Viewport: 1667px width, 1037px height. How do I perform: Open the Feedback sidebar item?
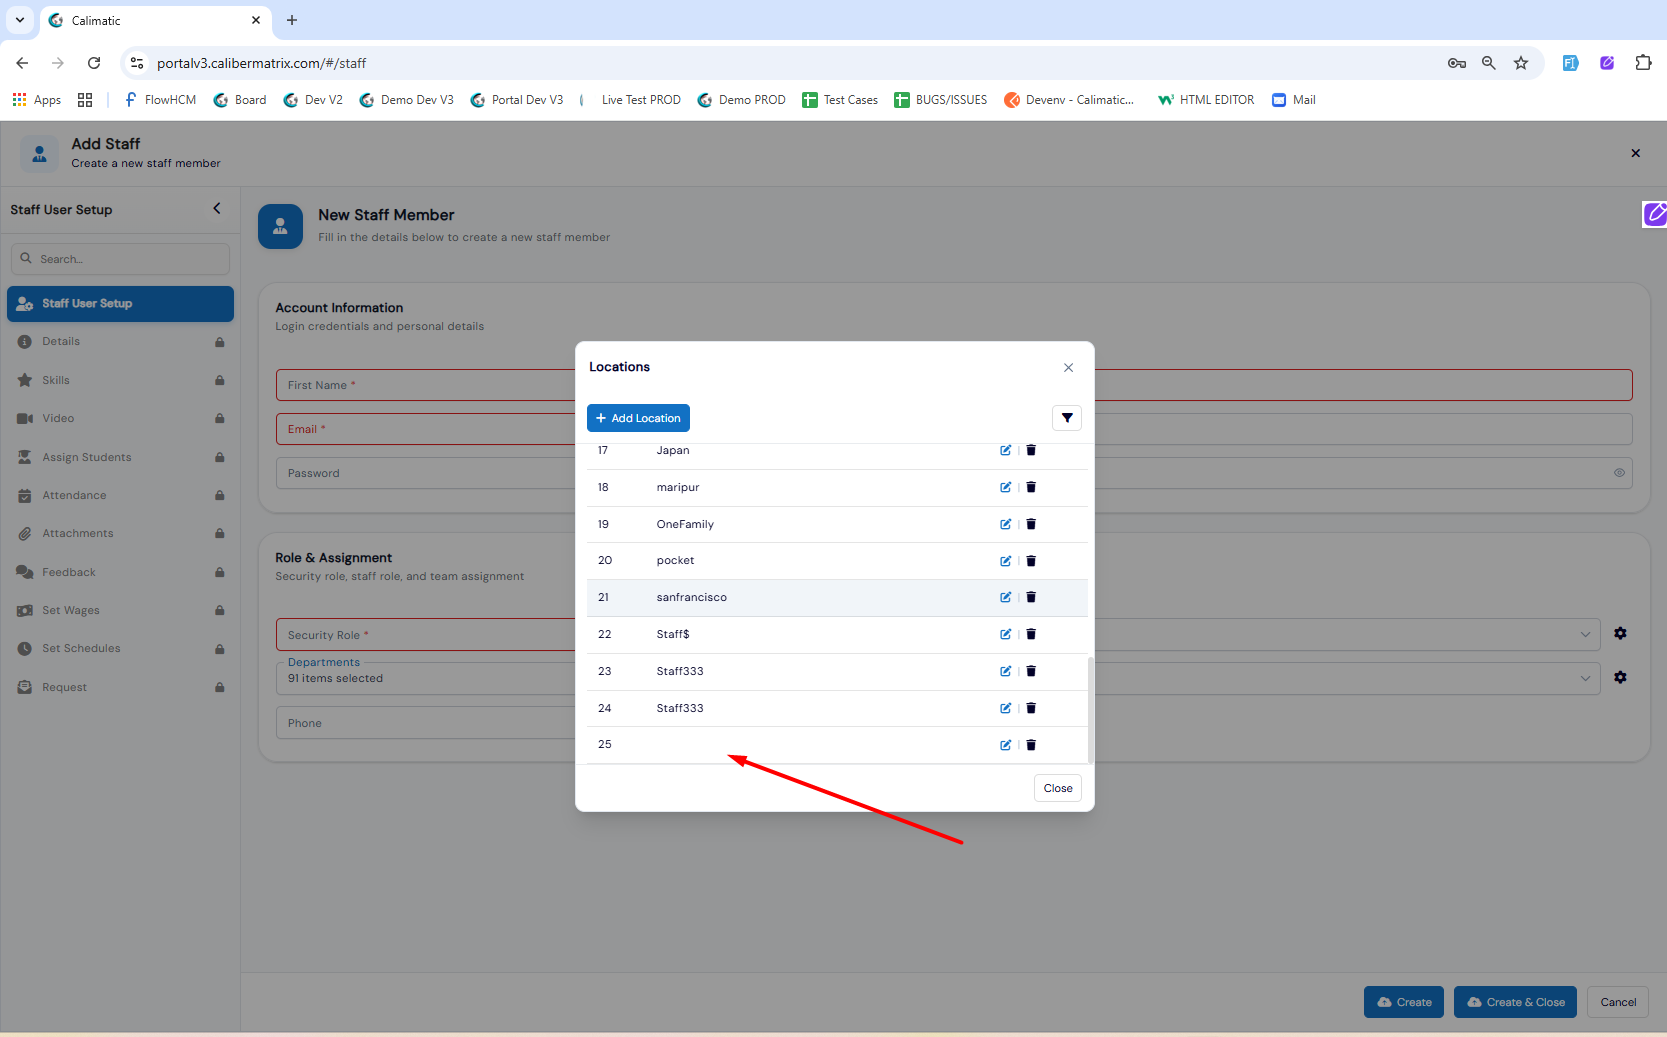[x=120, y=572]
